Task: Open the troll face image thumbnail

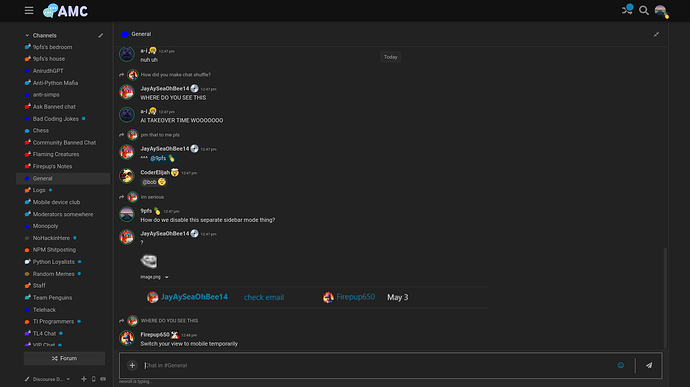Action: point(149,261)
